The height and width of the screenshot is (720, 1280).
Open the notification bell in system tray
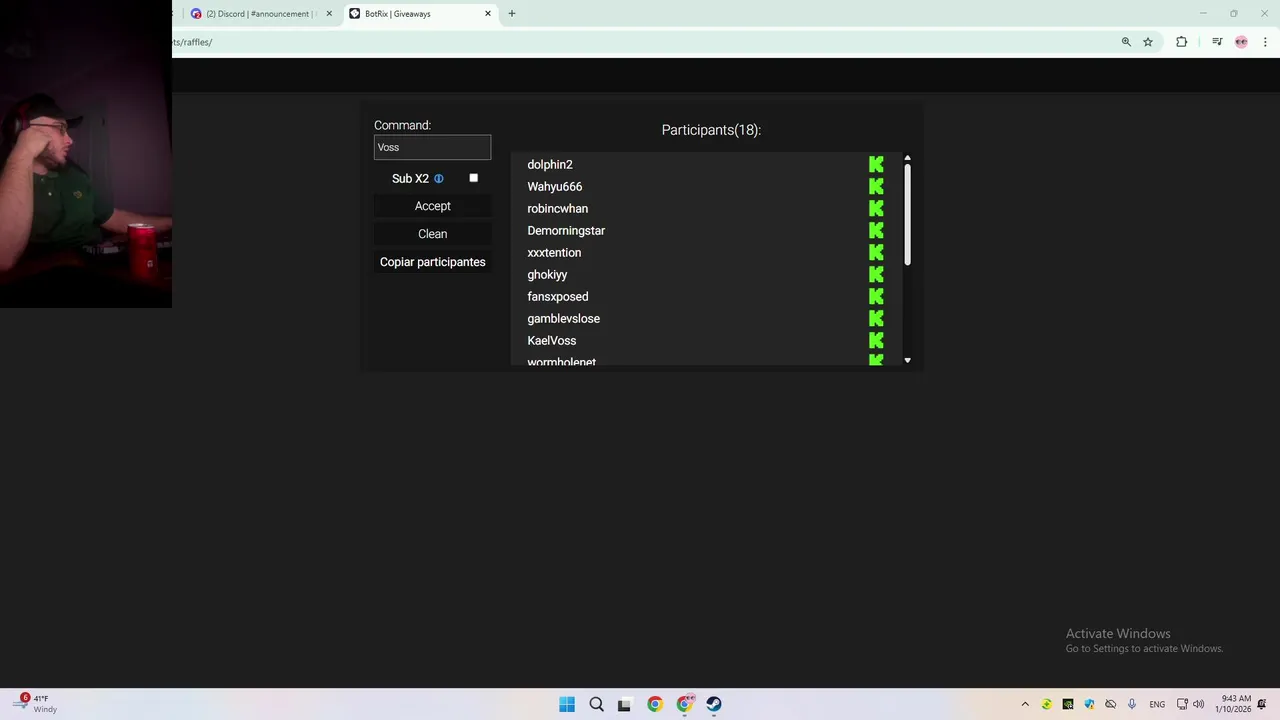1262,704
